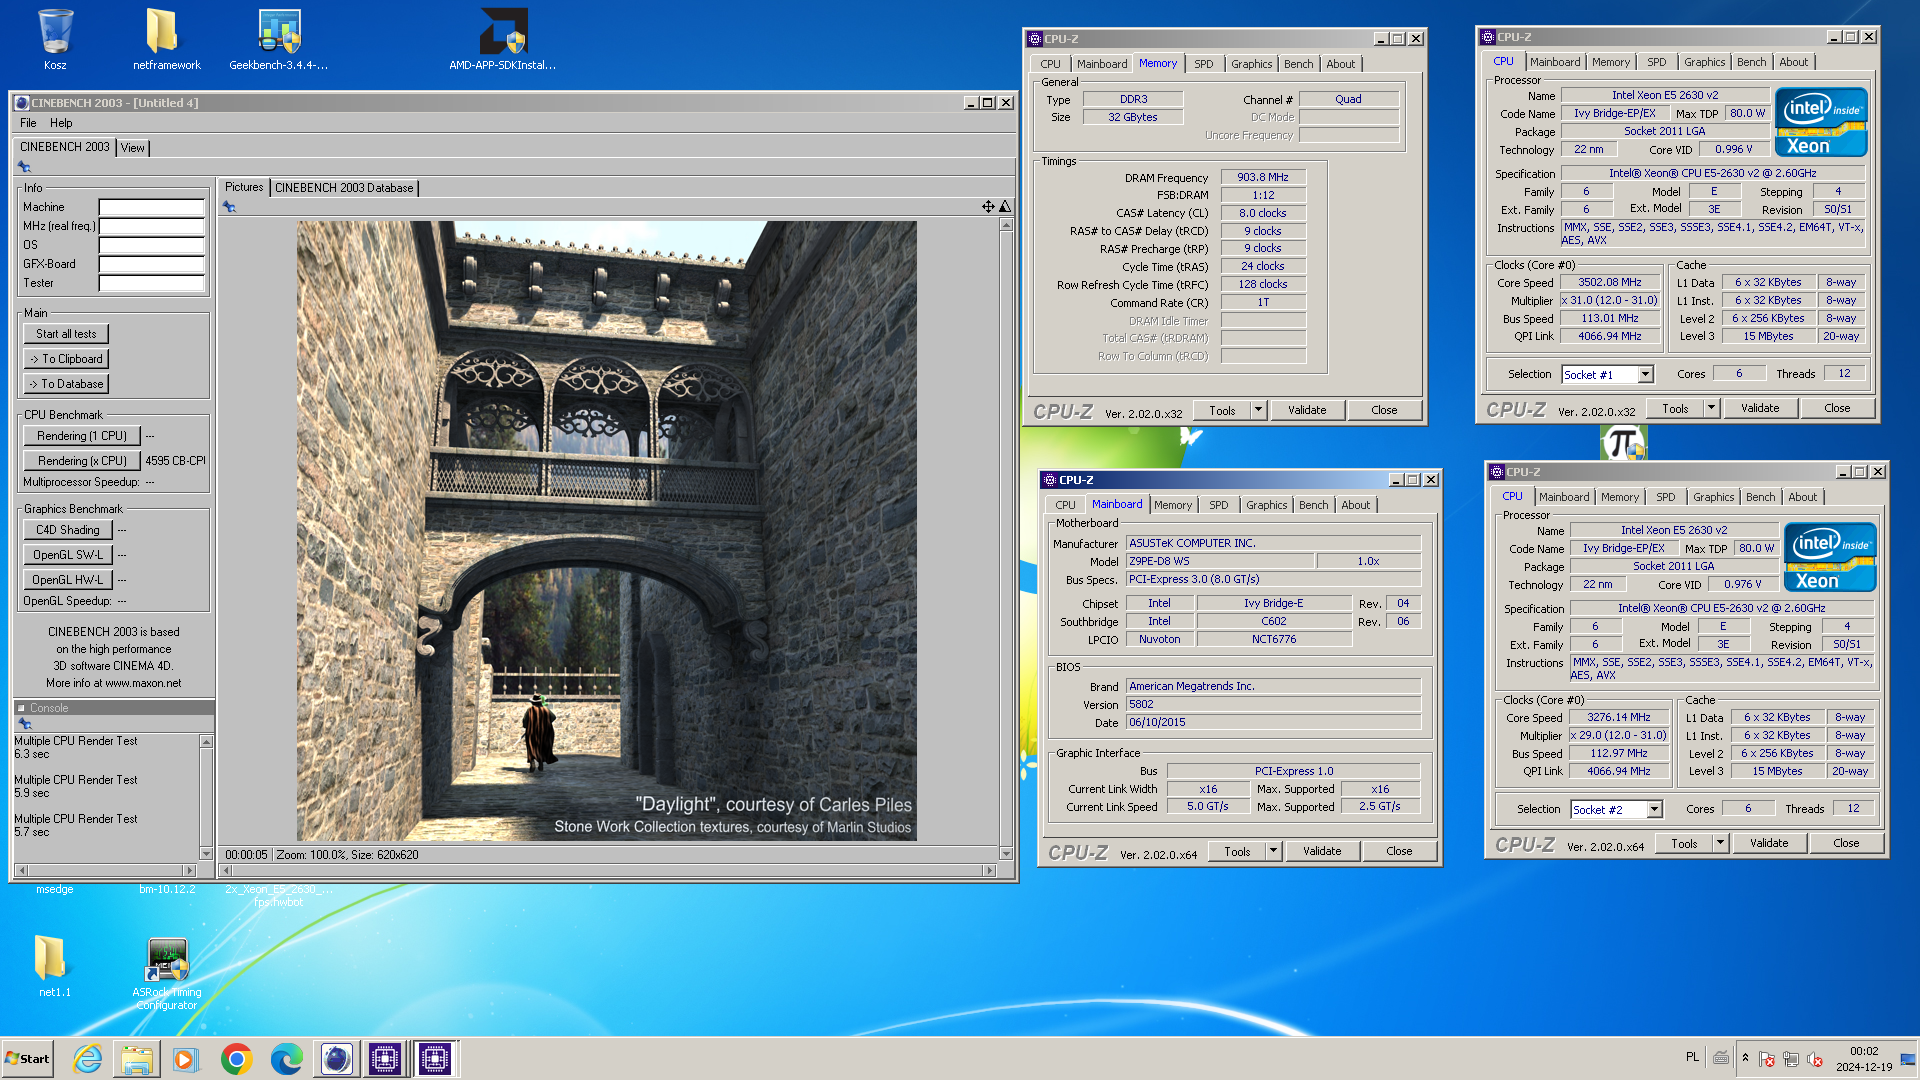Open Microsoft Edge from the taskbar

286,1058
